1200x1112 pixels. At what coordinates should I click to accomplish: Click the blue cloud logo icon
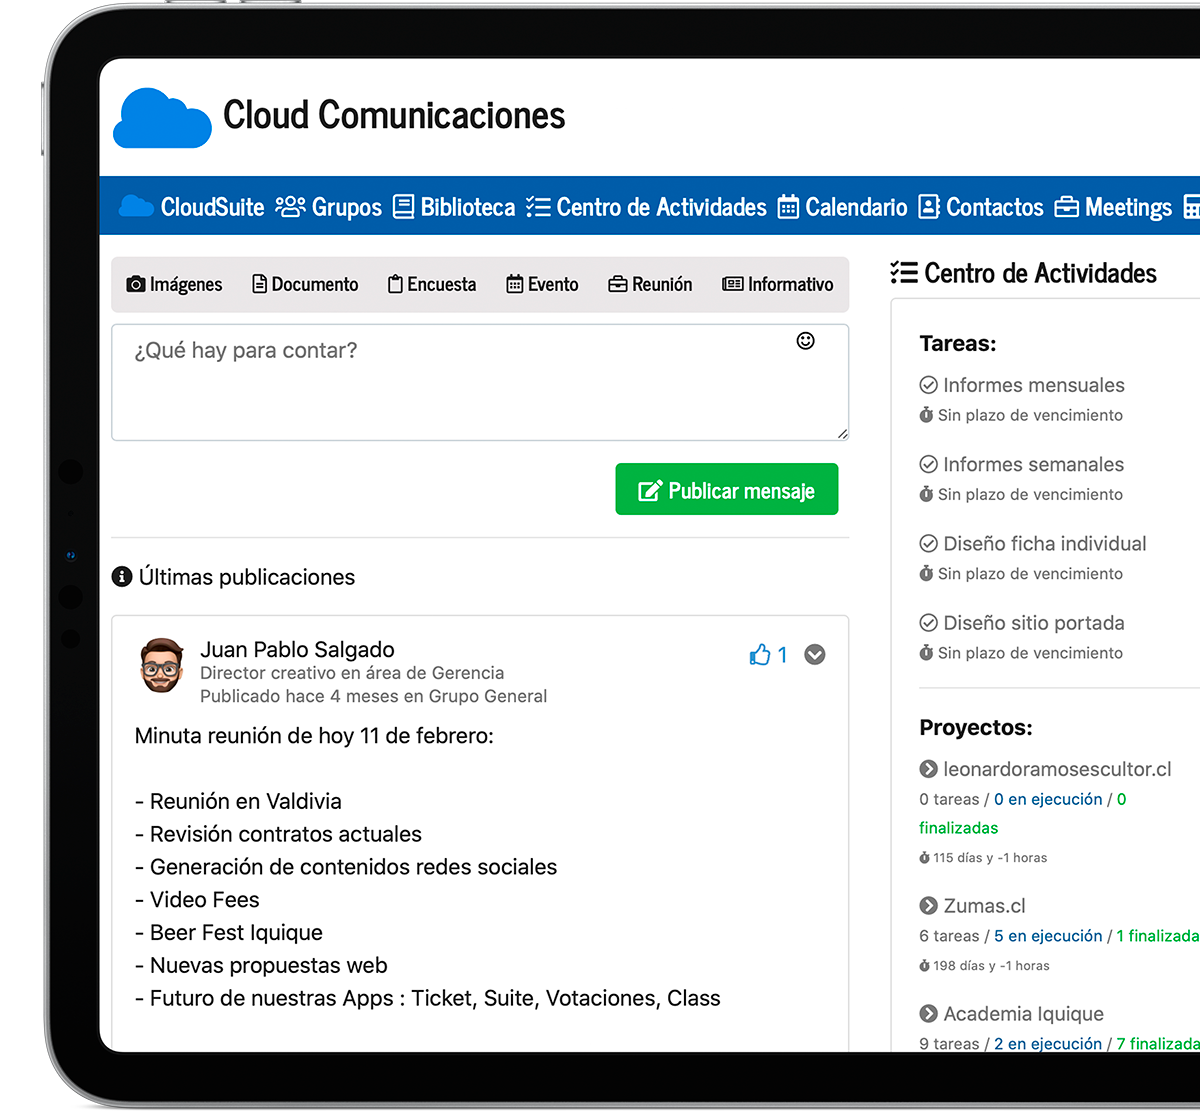163,118
